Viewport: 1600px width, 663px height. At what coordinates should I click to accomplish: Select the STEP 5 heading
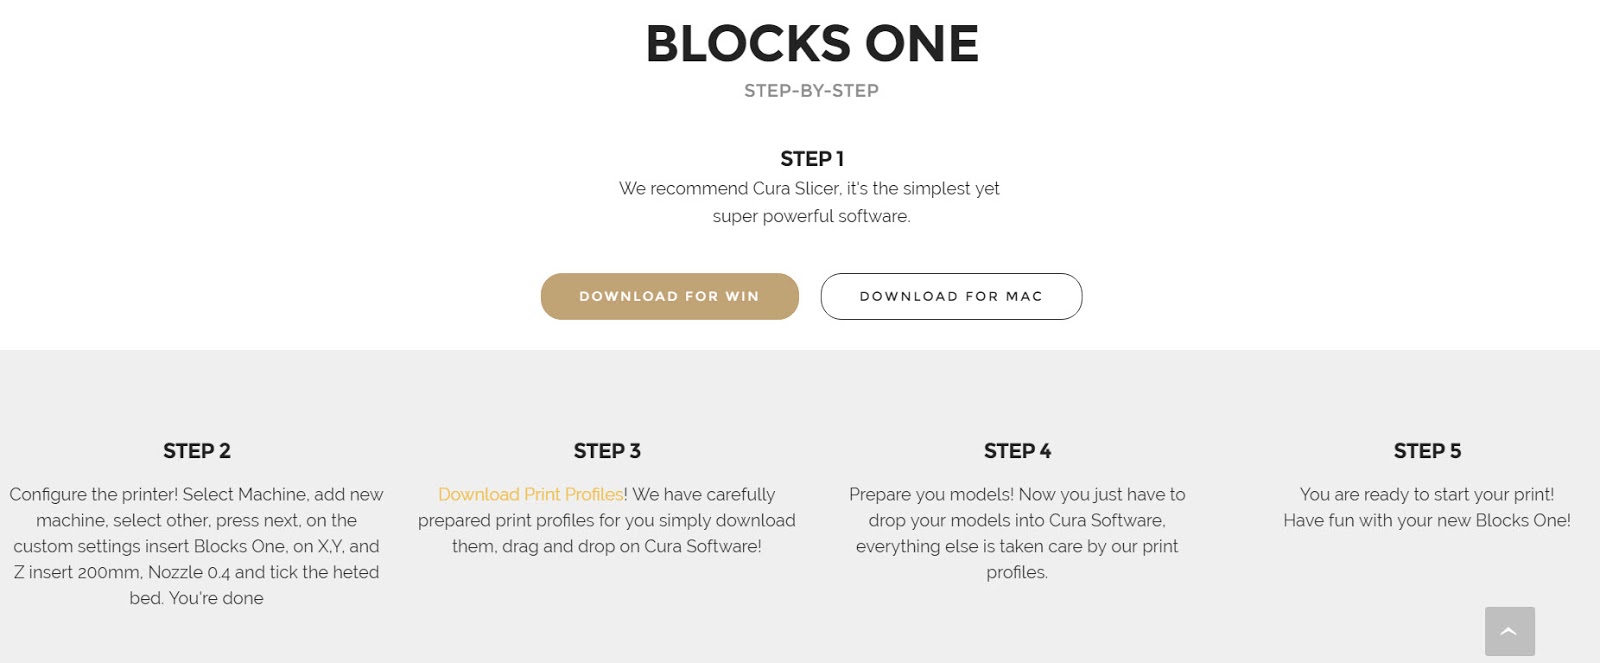click(x=1427, y=451)
